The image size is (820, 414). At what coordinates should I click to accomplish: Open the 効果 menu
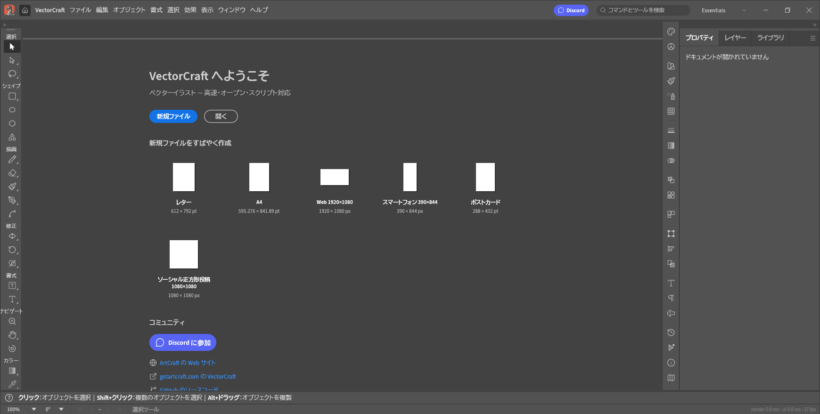tap(190, 10)
